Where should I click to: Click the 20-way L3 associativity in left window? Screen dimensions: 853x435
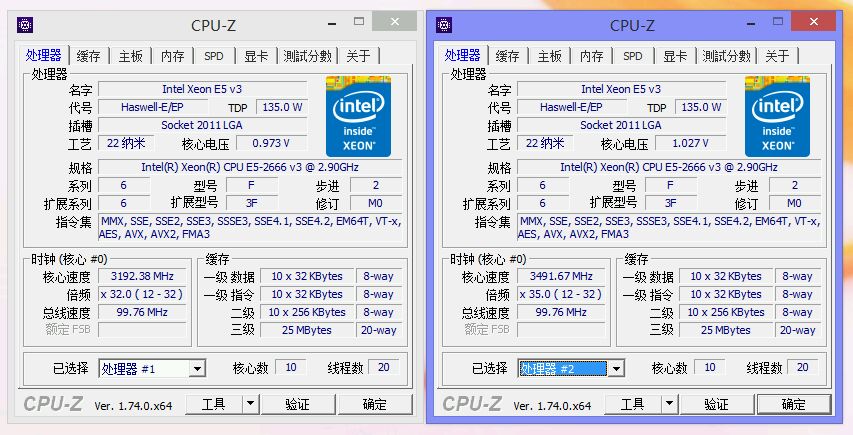coord(379,330)
